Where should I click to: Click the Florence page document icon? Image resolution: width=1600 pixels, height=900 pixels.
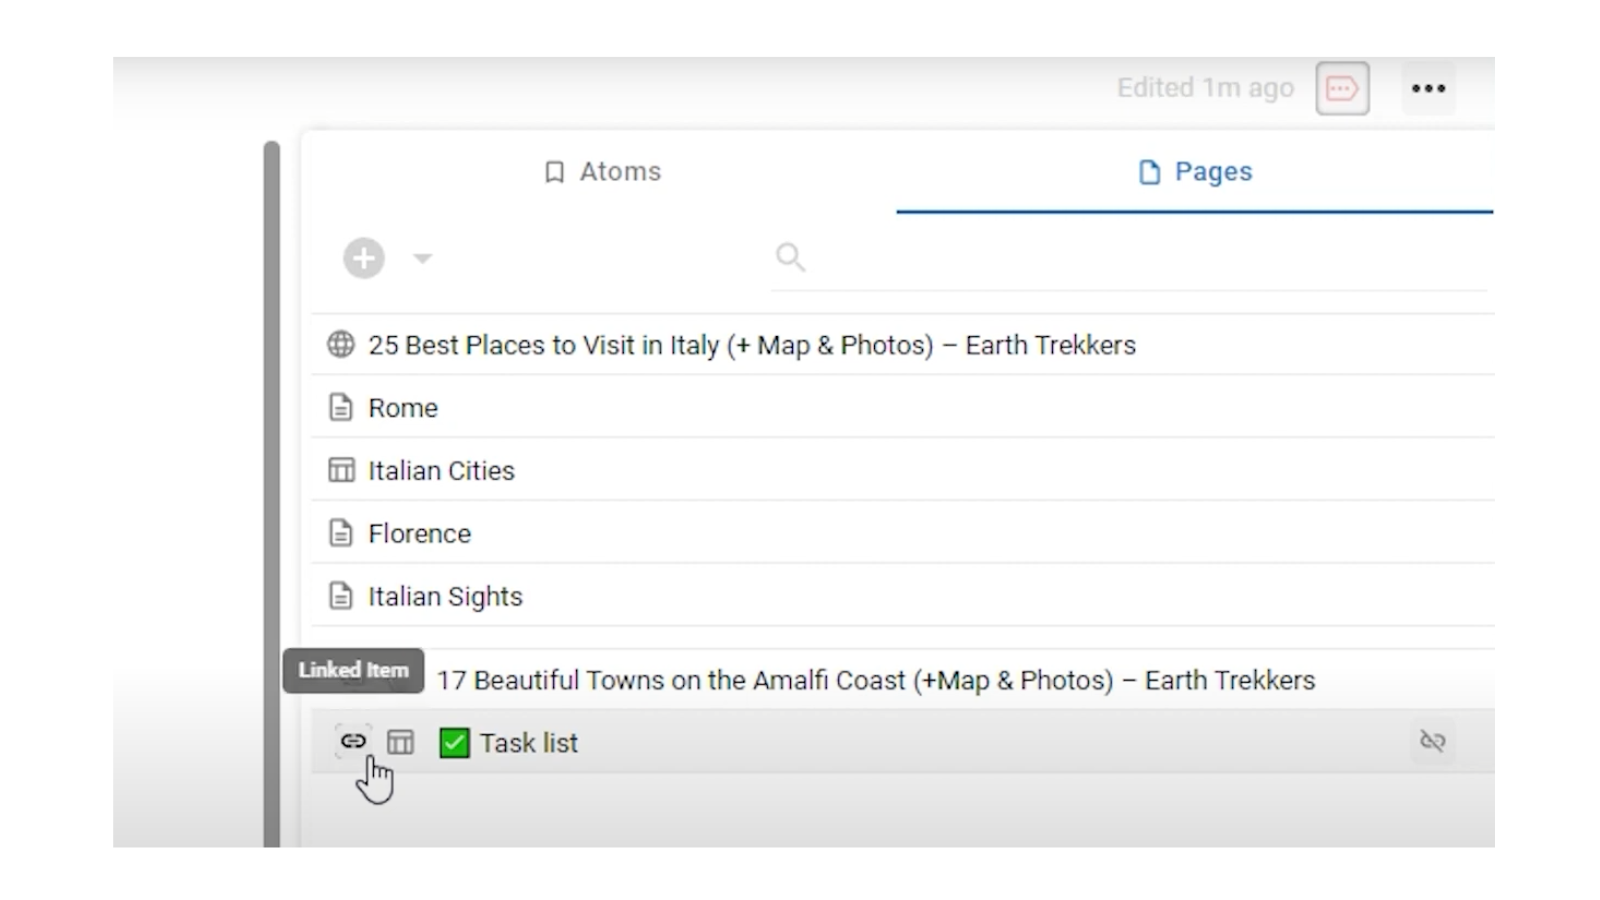341,533
